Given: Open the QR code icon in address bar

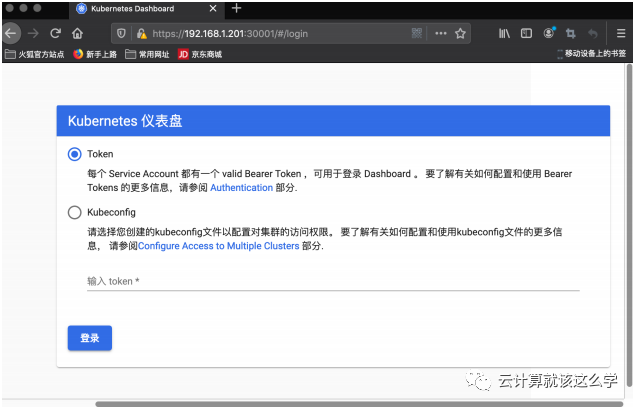Looking at the screenshot, I should [x=417, y=33].
